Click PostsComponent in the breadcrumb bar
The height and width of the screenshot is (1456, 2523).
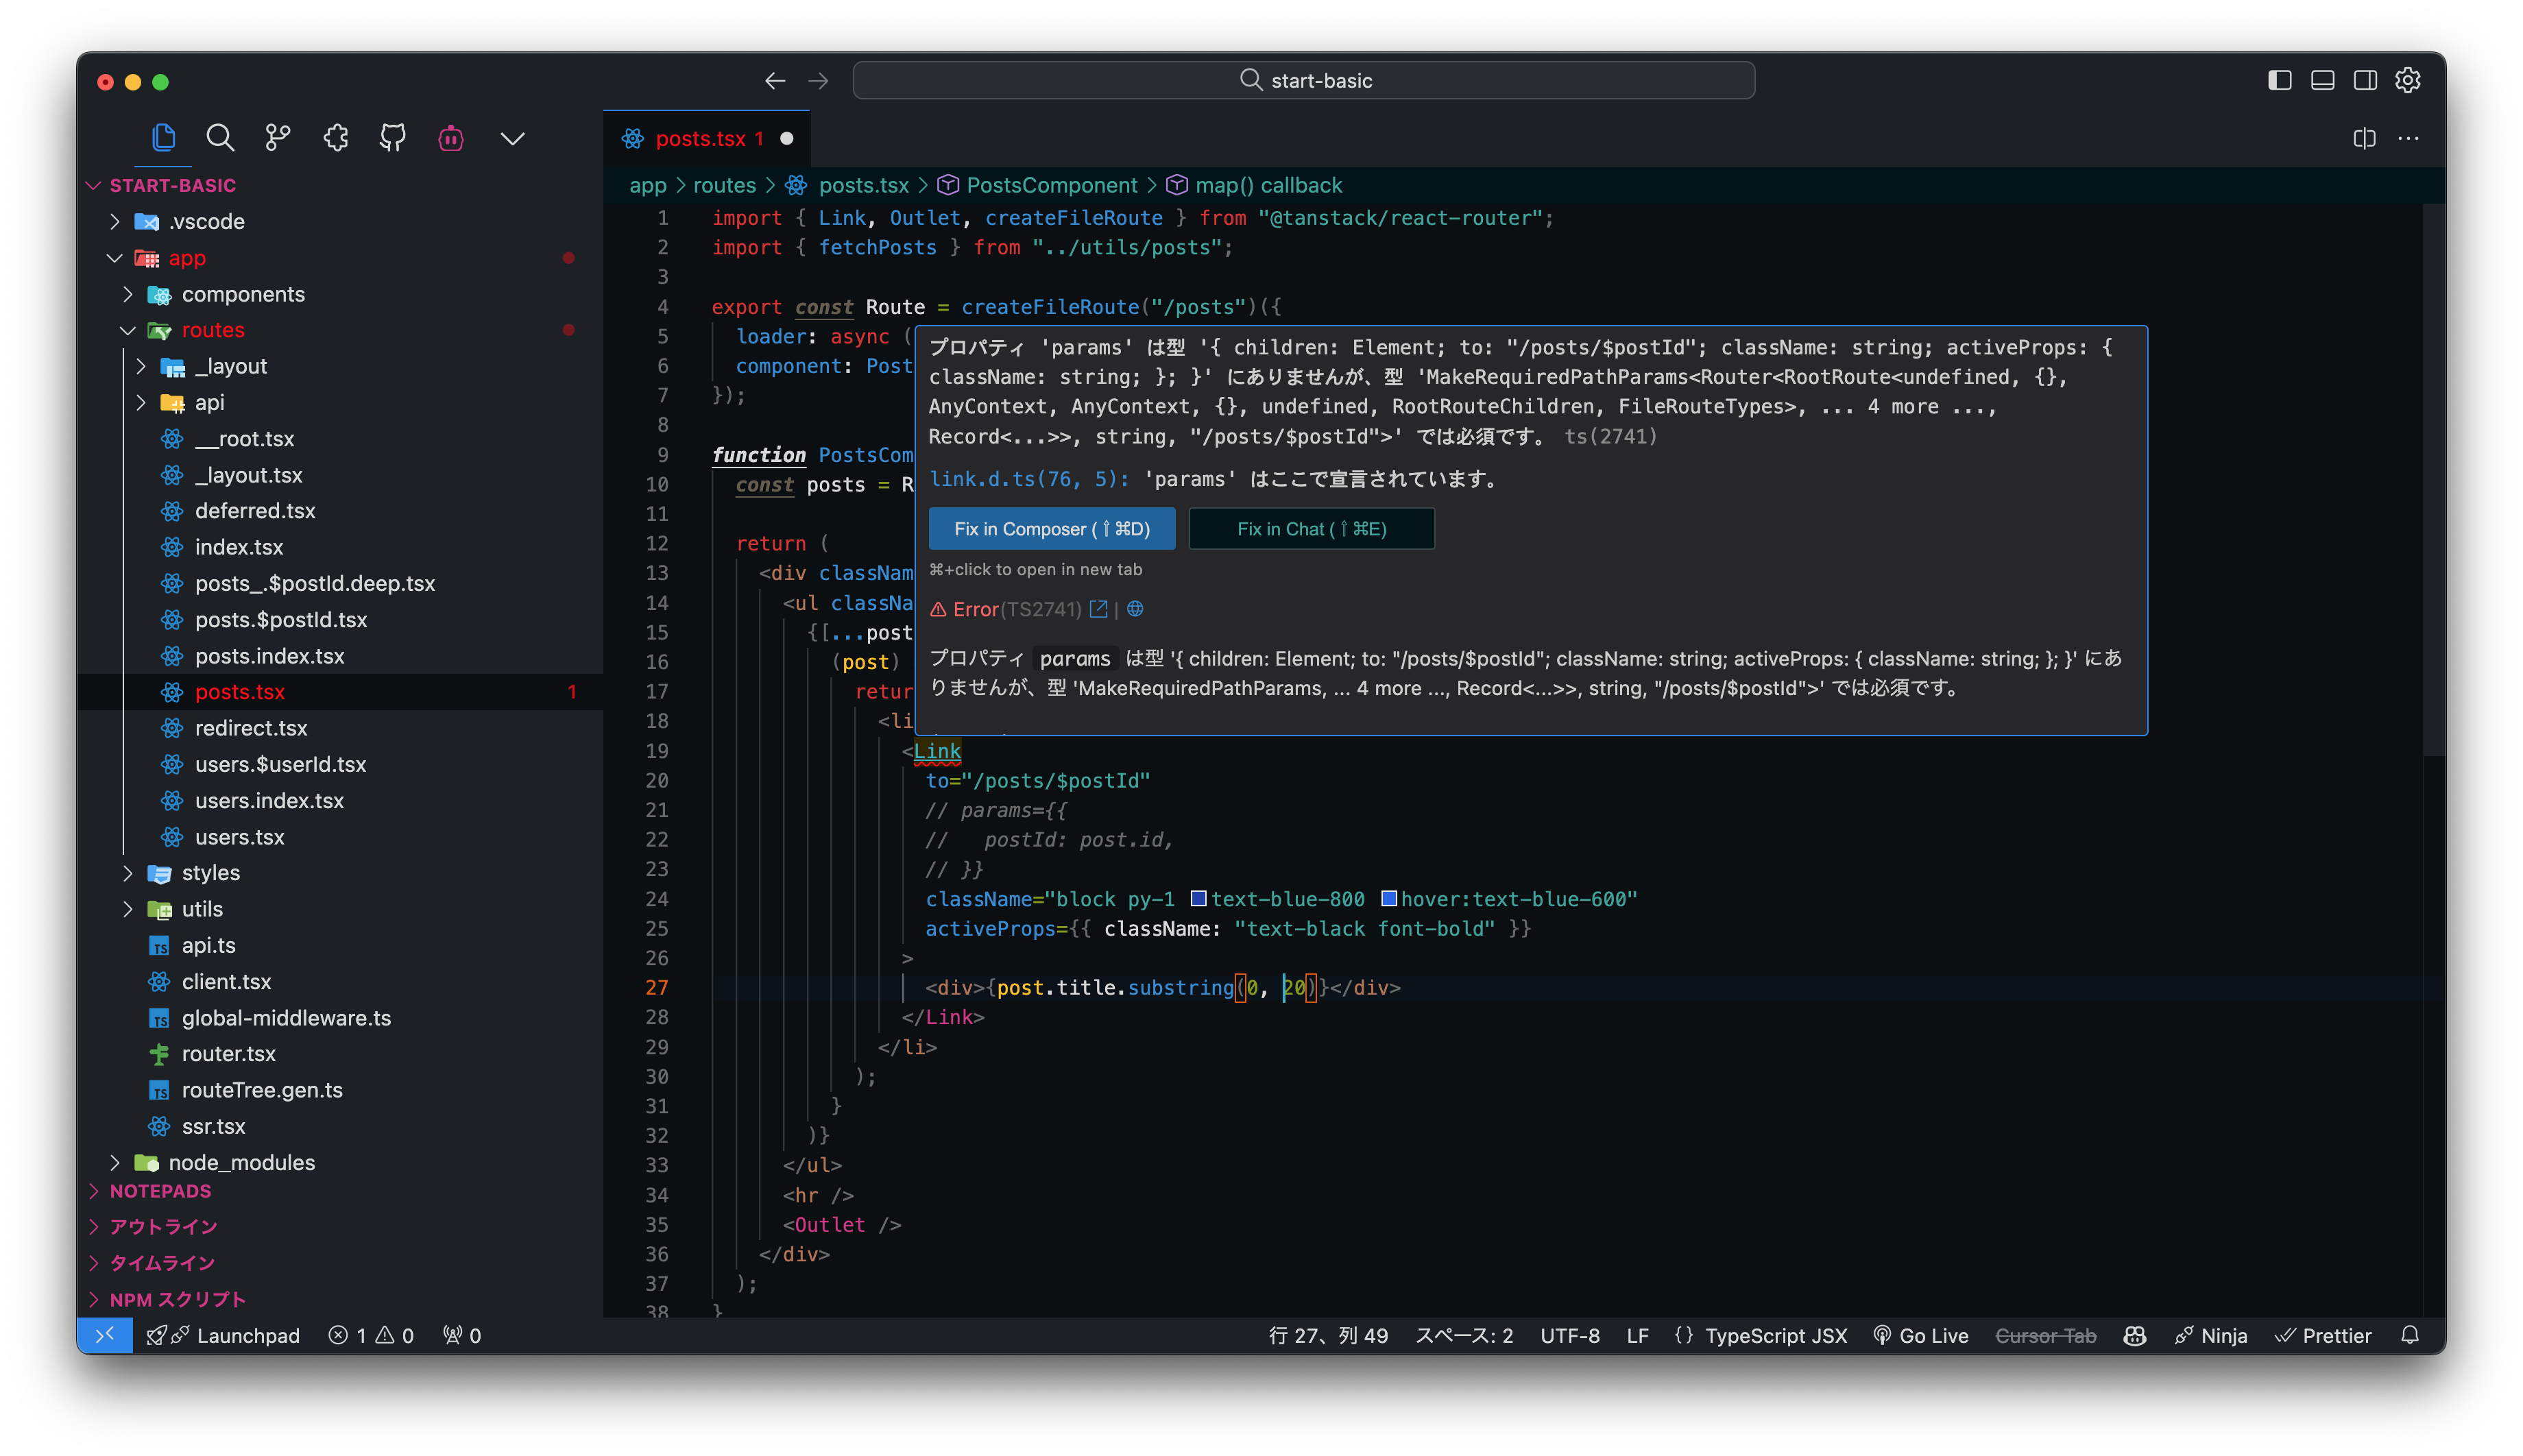coord(1051,185)
